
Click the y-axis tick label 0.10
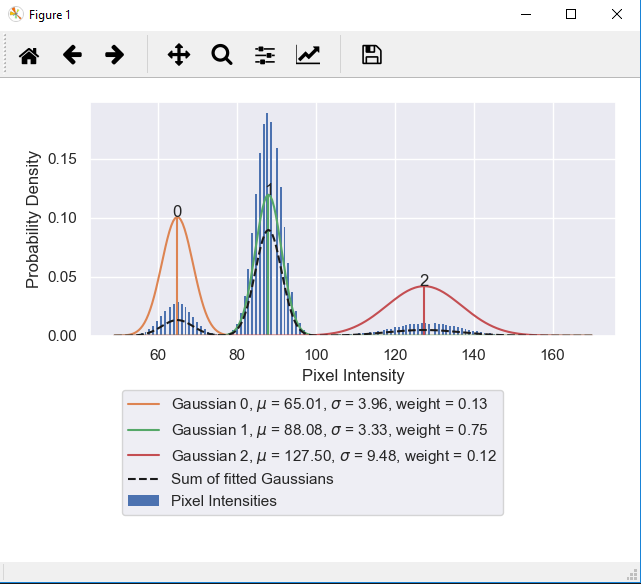62,218
